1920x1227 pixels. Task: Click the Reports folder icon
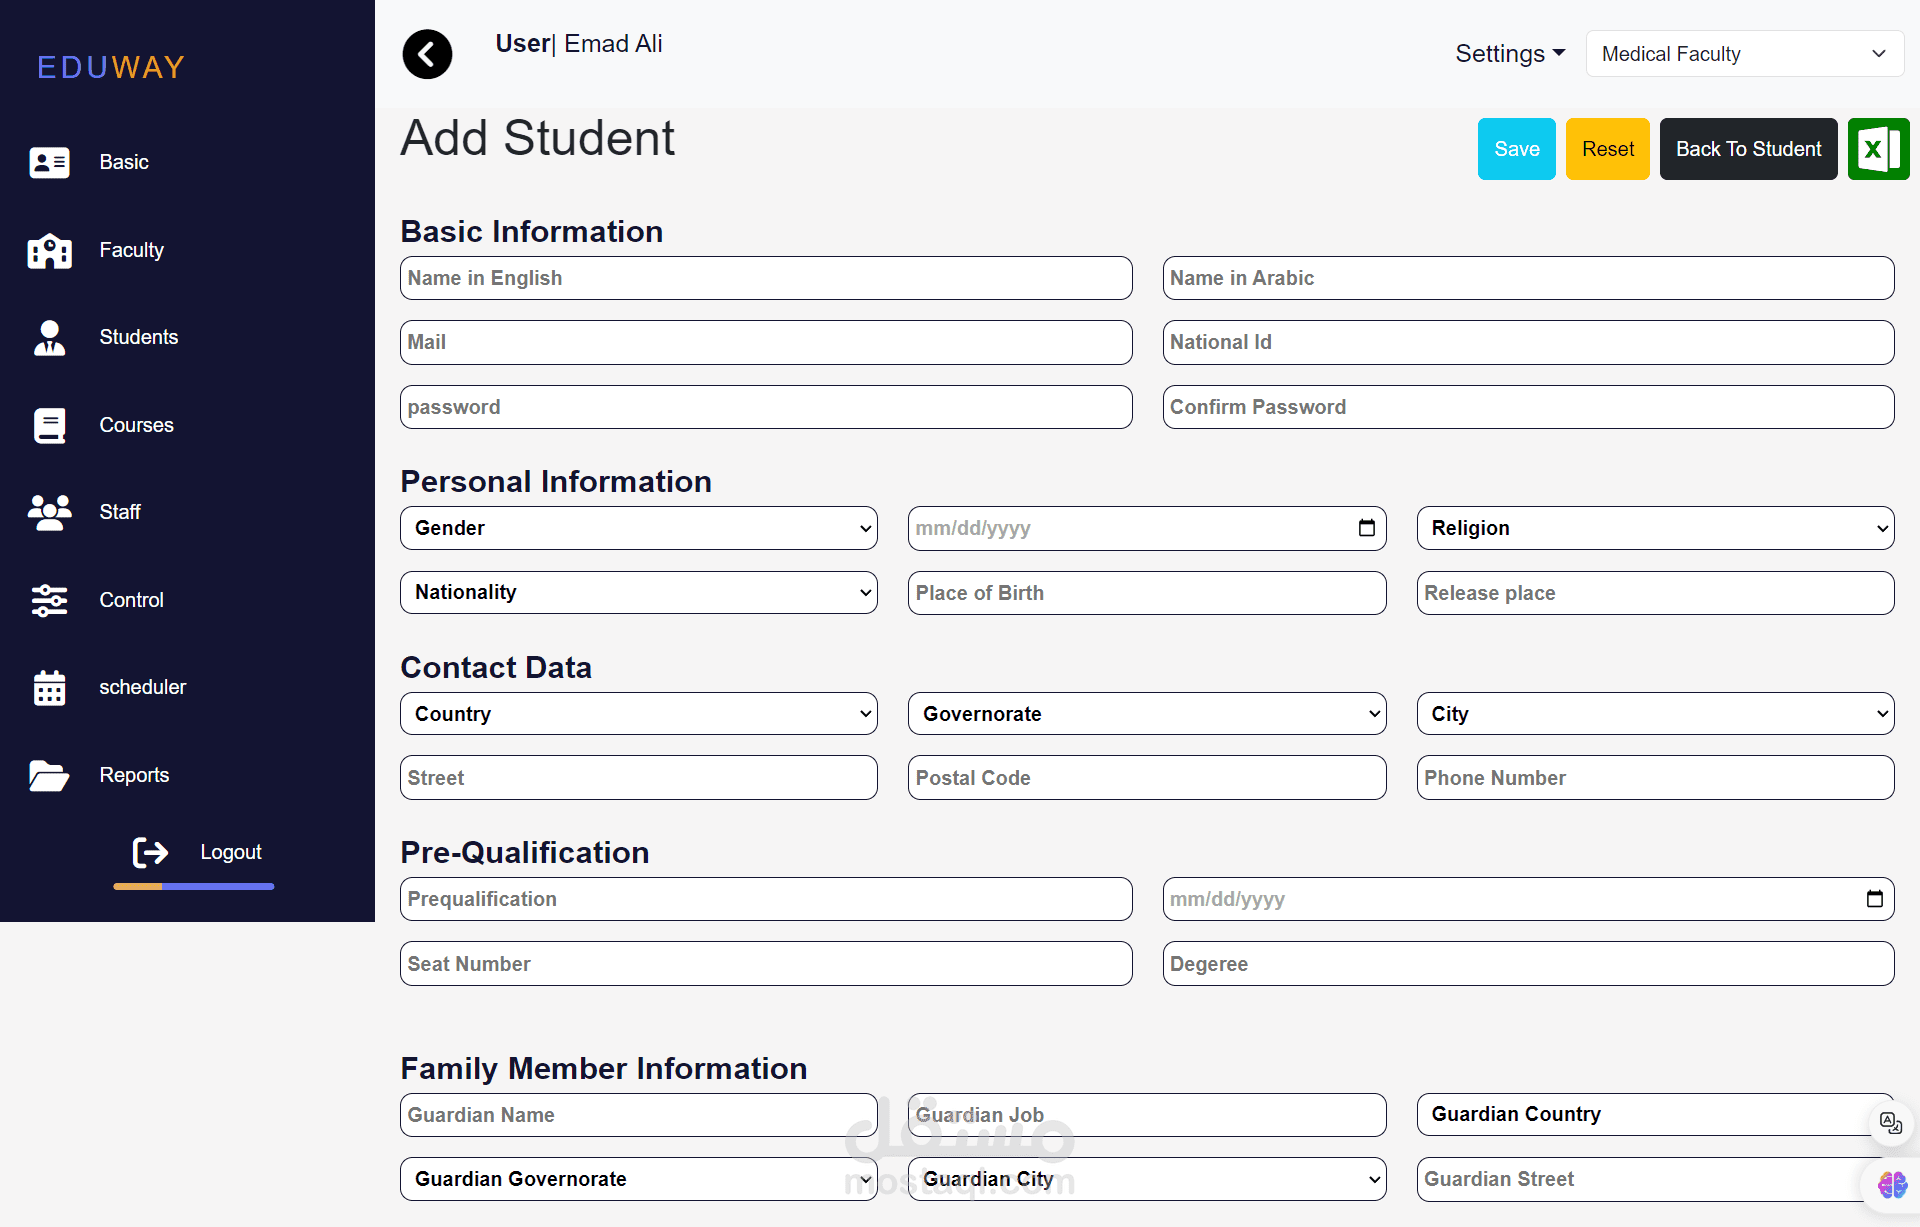(x=49, y=775)
